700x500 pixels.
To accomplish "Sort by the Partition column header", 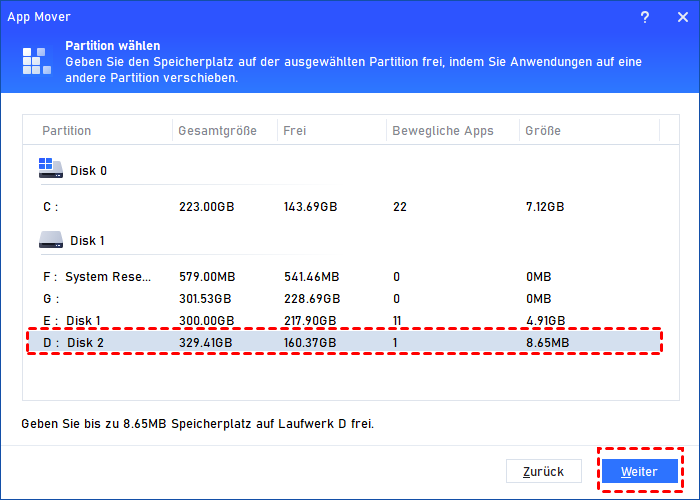I will coord(67,131).
